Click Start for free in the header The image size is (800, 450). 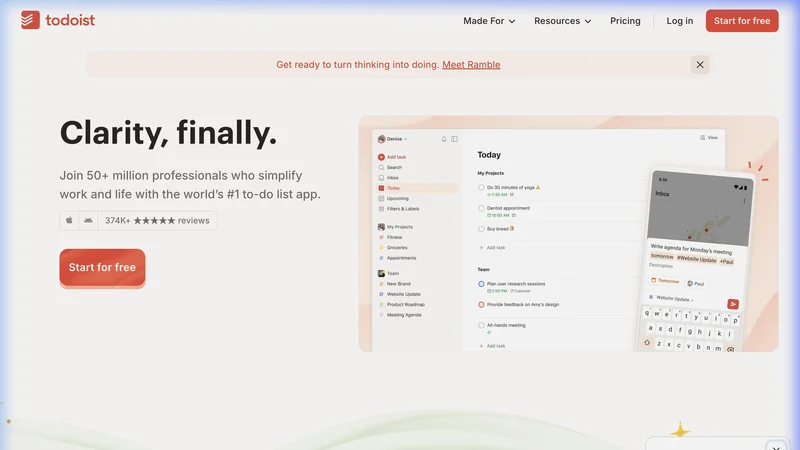pos(742,21)
